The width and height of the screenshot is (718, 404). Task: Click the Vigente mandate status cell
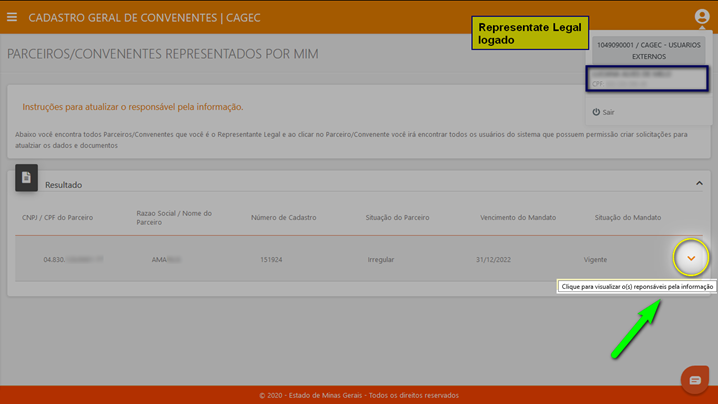click(x=595, y=259)
